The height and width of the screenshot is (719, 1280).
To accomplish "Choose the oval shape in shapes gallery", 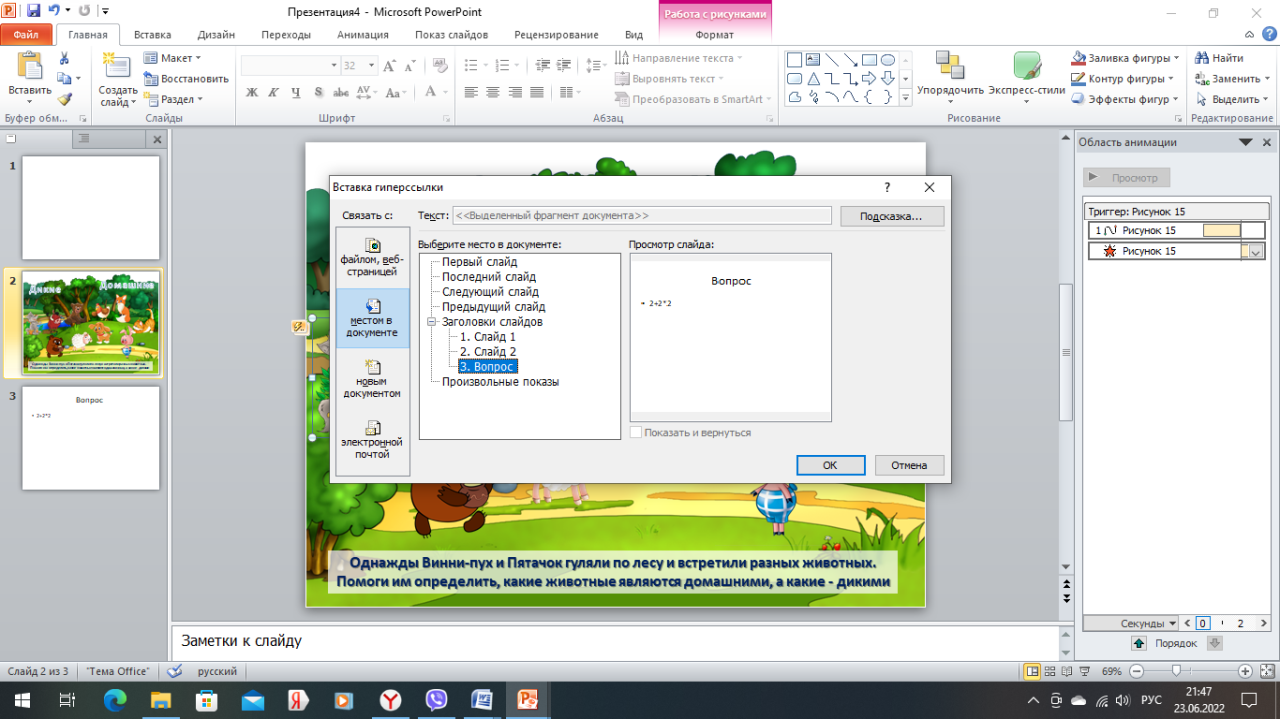I will click(x=887, y=59).
